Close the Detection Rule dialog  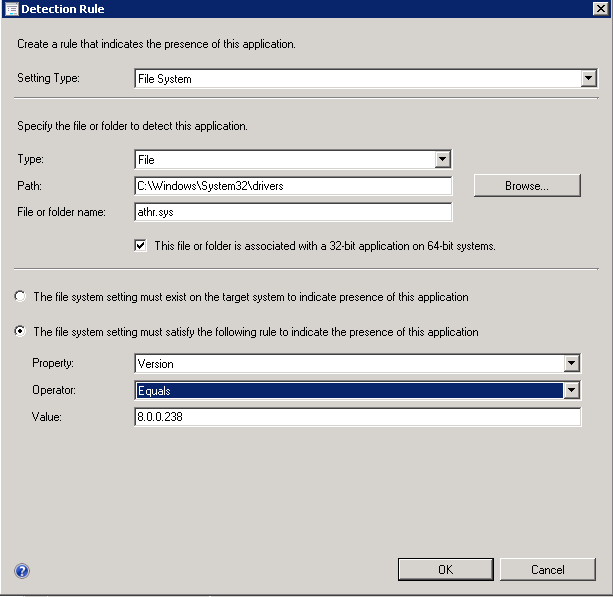[x=600, y=9]
